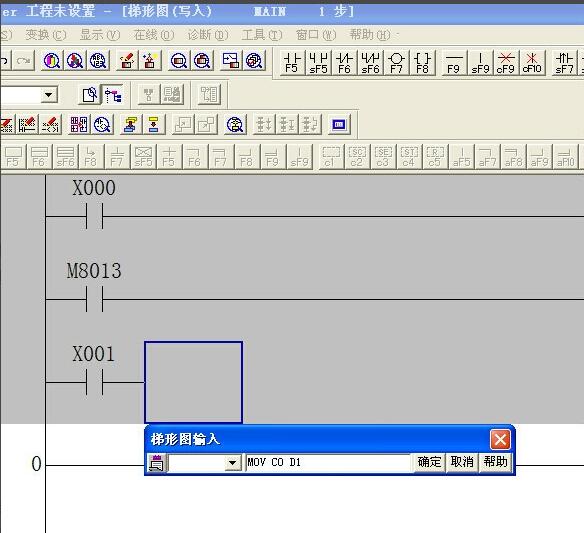This screenshot has height=533, width=584.
Task: Open the 显示(V) menu
Action: point(100,35)
